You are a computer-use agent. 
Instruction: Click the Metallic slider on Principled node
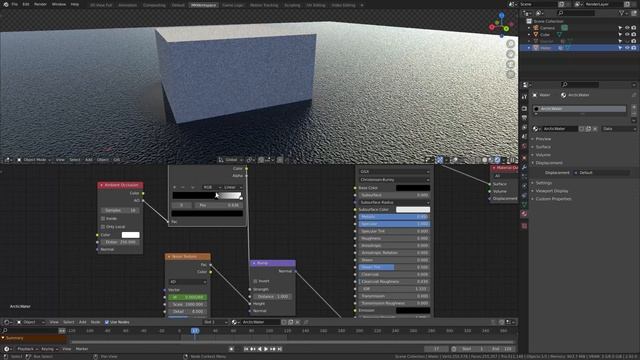coord(394,217)
